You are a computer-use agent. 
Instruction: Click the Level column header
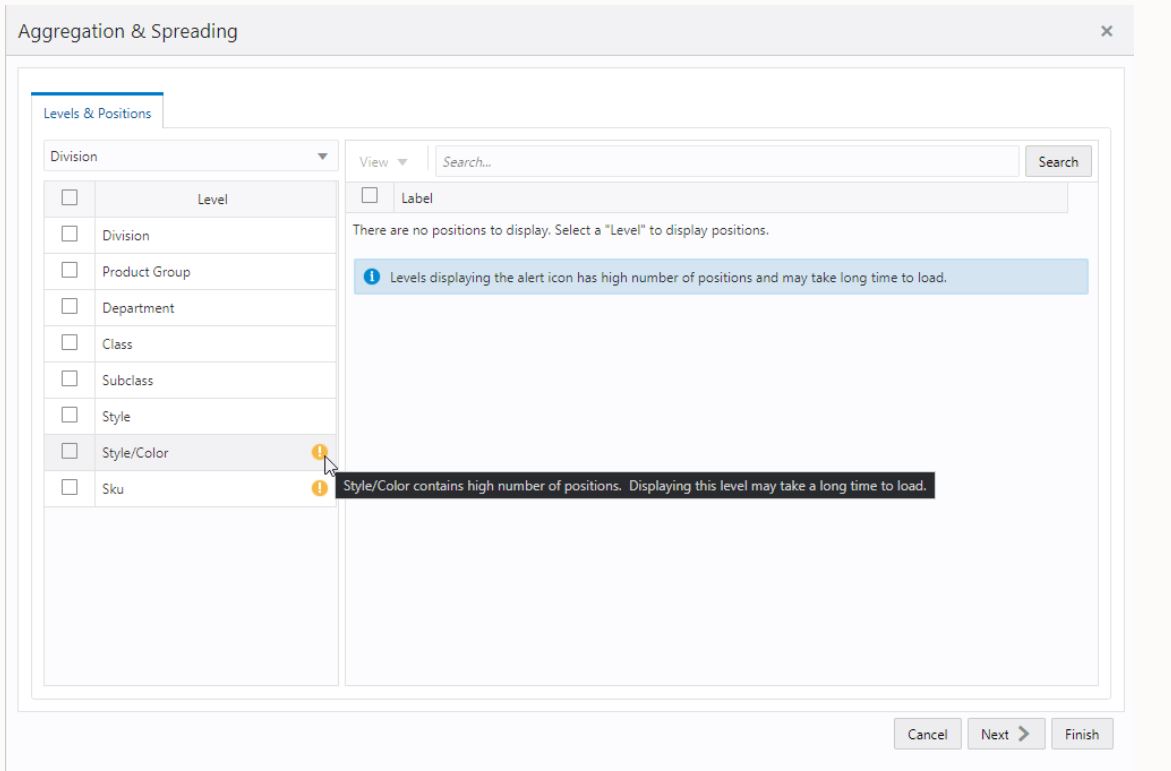[x=215, y=199]
